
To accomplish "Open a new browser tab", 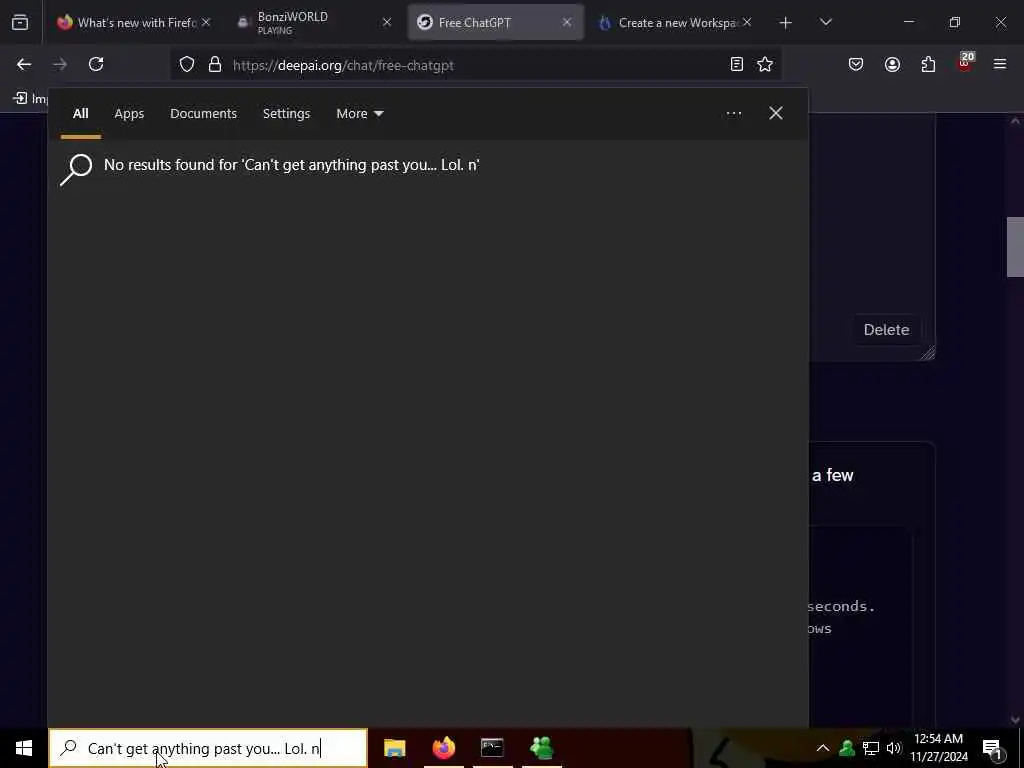I will click(x=786, y=23).
